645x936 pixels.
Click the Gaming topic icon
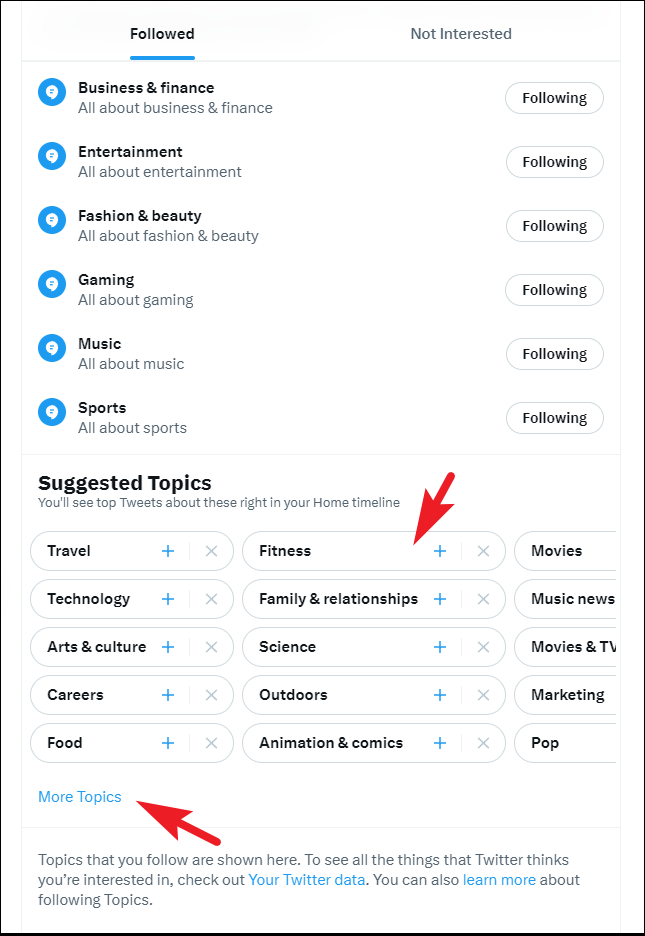point(52,284)
